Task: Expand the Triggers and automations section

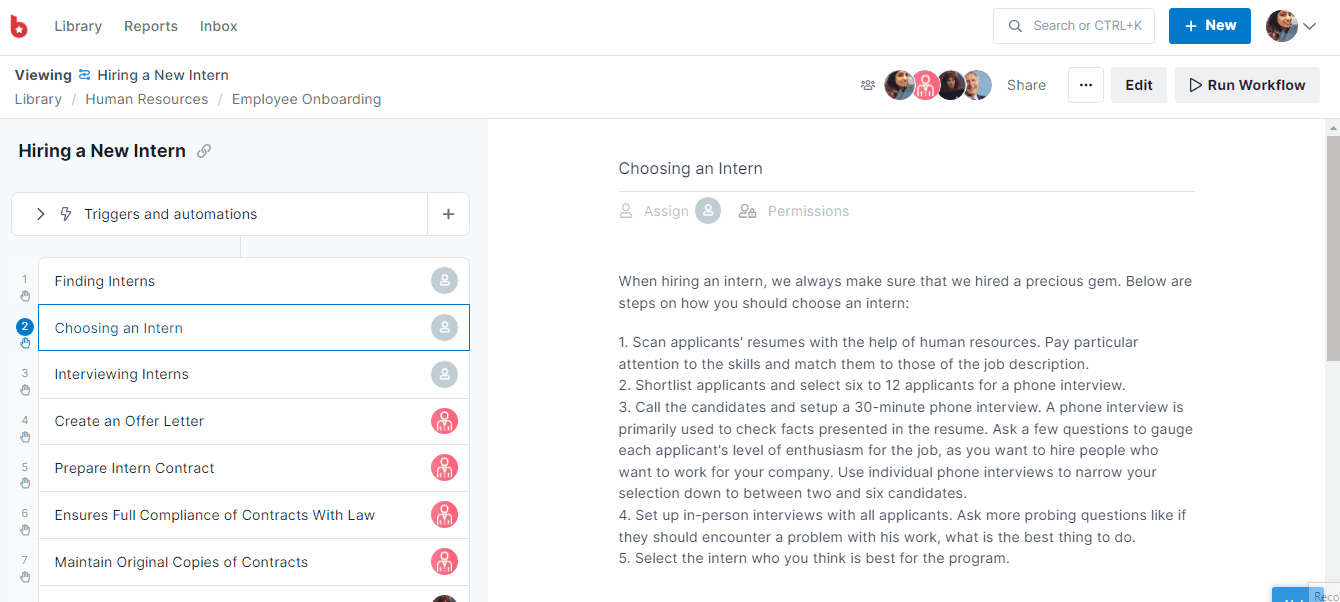Action: (x=41, y=214)
